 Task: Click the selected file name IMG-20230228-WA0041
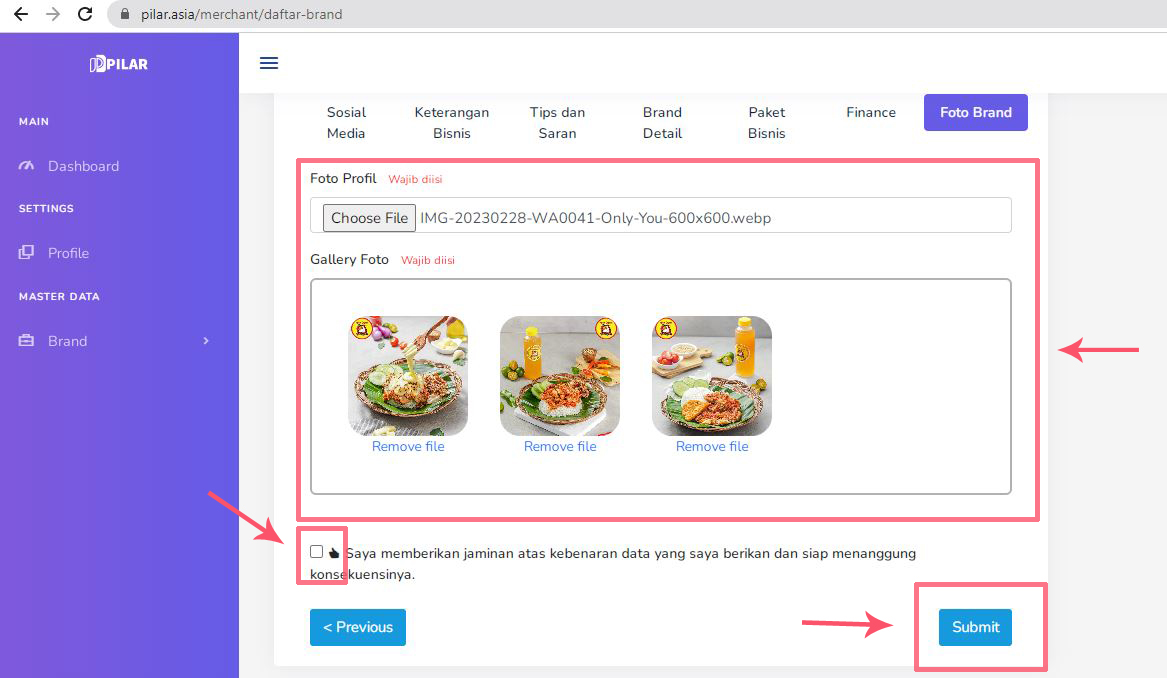[595, 218]
